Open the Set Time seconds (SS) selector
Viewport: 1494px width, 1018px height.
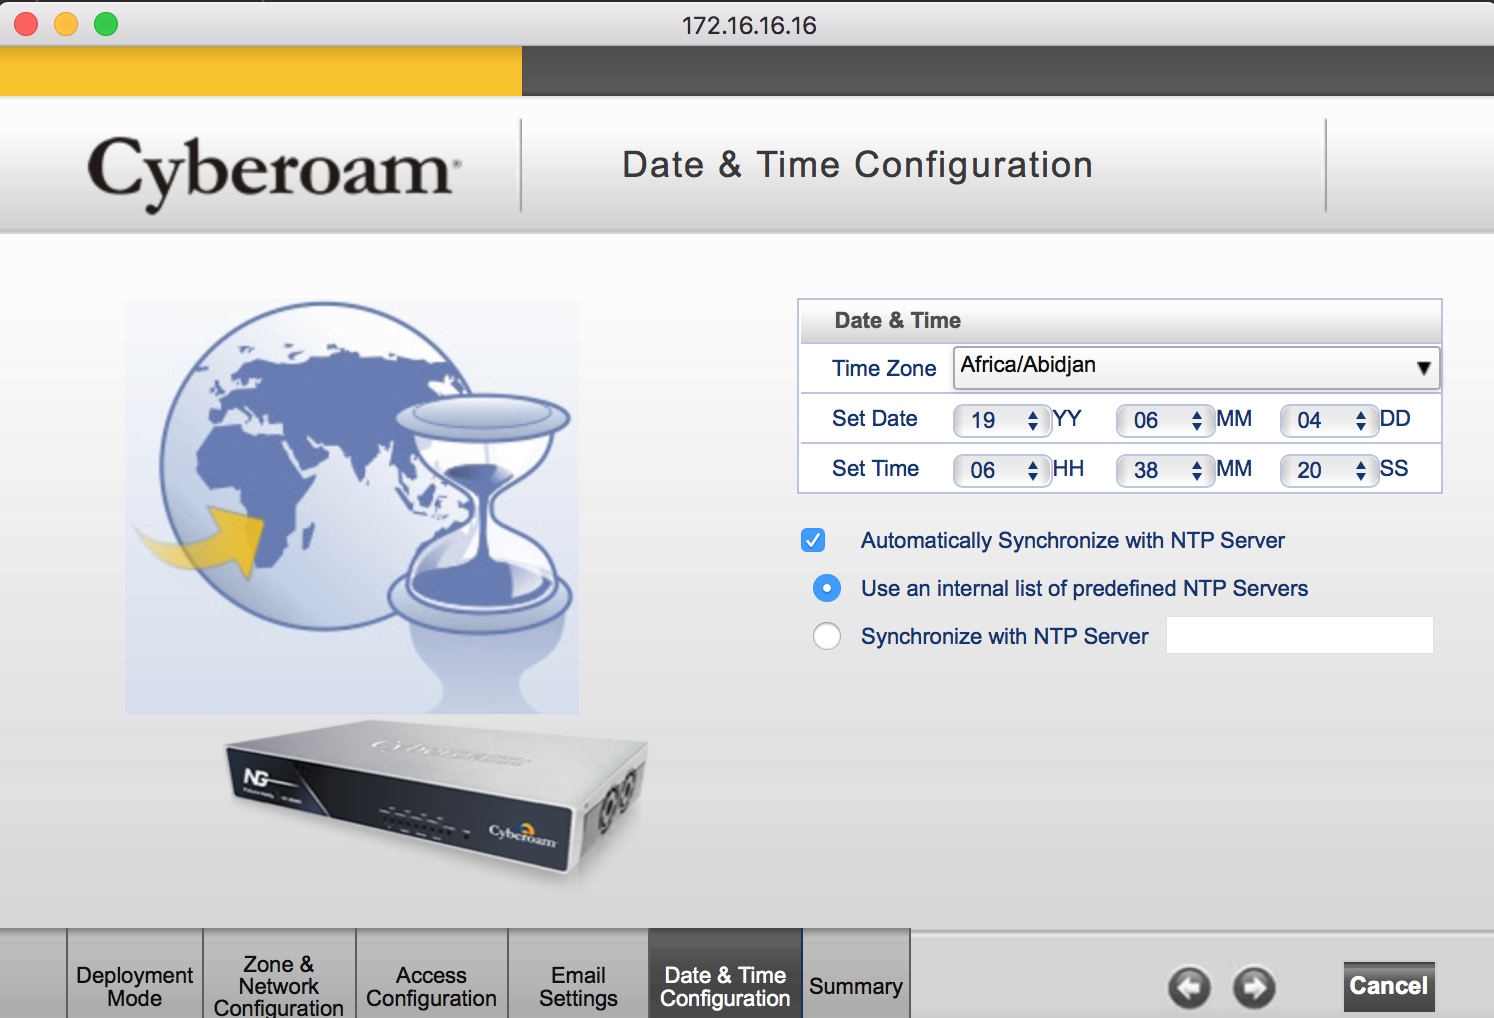point(1329,470)
